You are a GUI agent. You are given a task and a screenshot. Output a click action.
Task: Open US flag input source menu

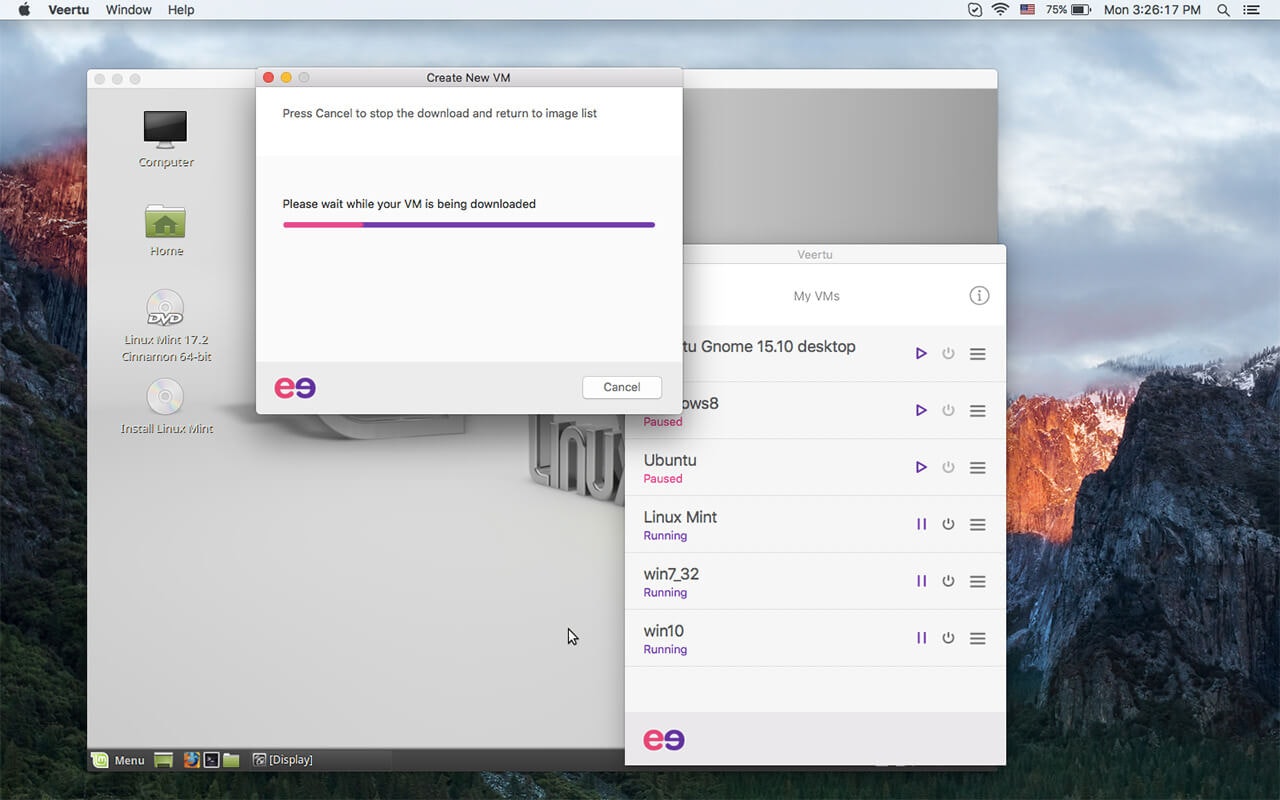pos(1028,10)
